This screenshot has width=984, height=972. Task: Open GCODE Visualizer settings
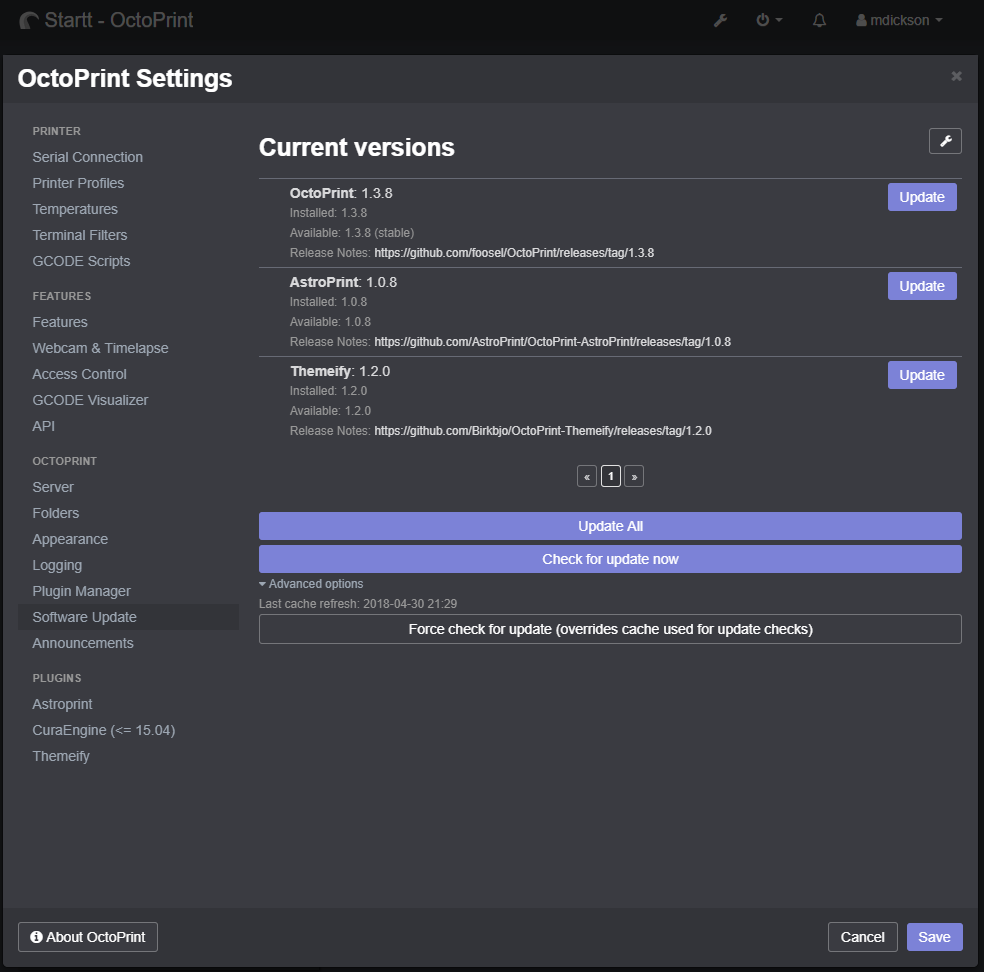point(90,400)
